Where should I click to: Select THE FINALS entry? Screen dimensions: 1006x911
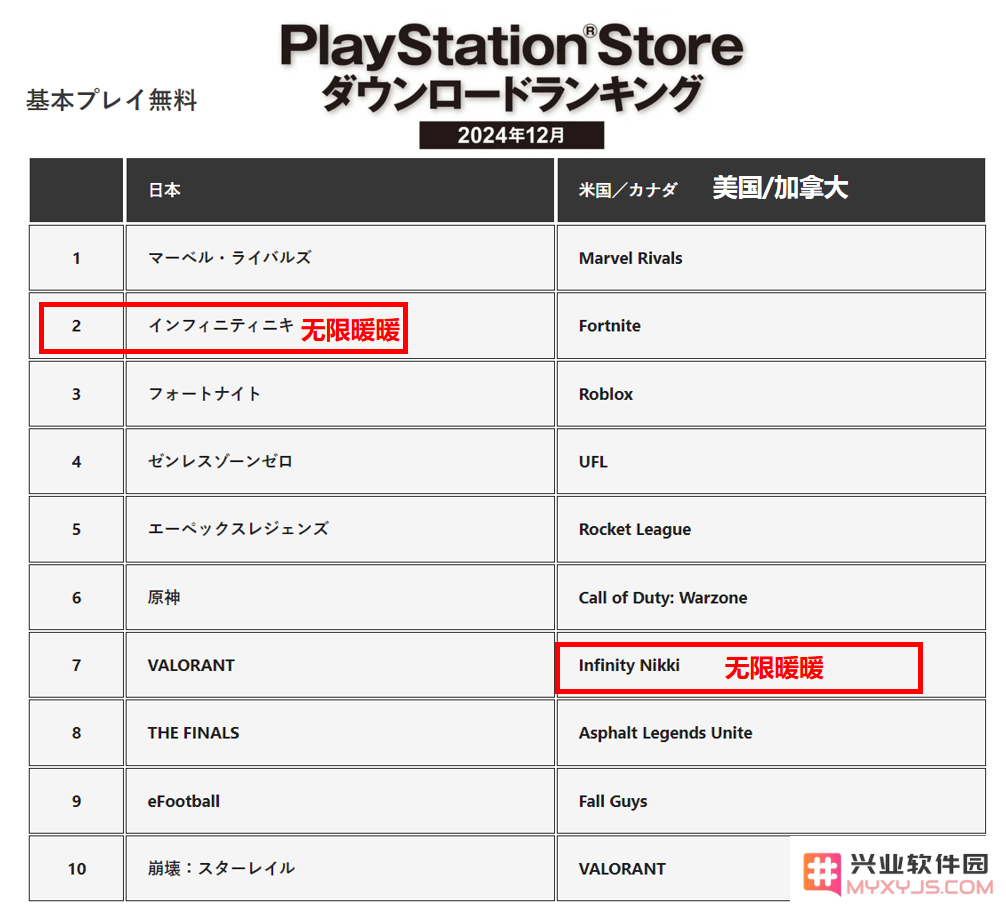point(193,733)
